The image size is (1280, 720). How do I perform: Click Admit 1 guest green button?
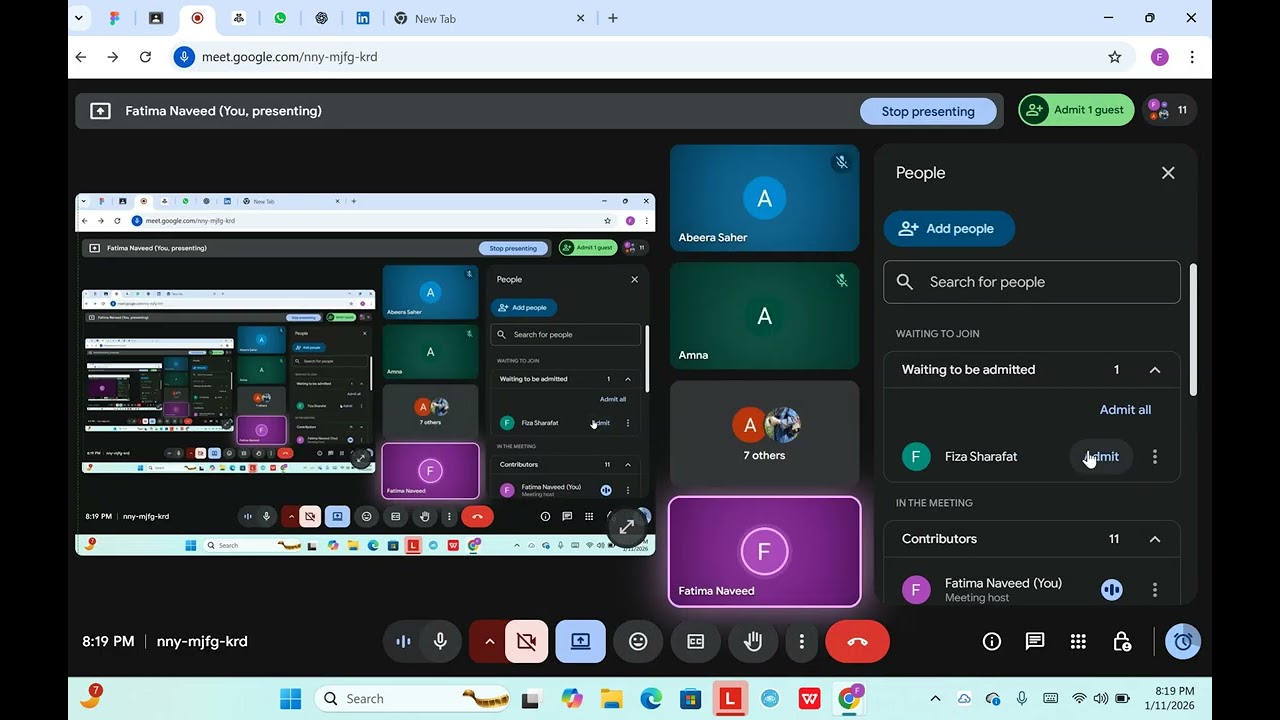[1076, 110]
